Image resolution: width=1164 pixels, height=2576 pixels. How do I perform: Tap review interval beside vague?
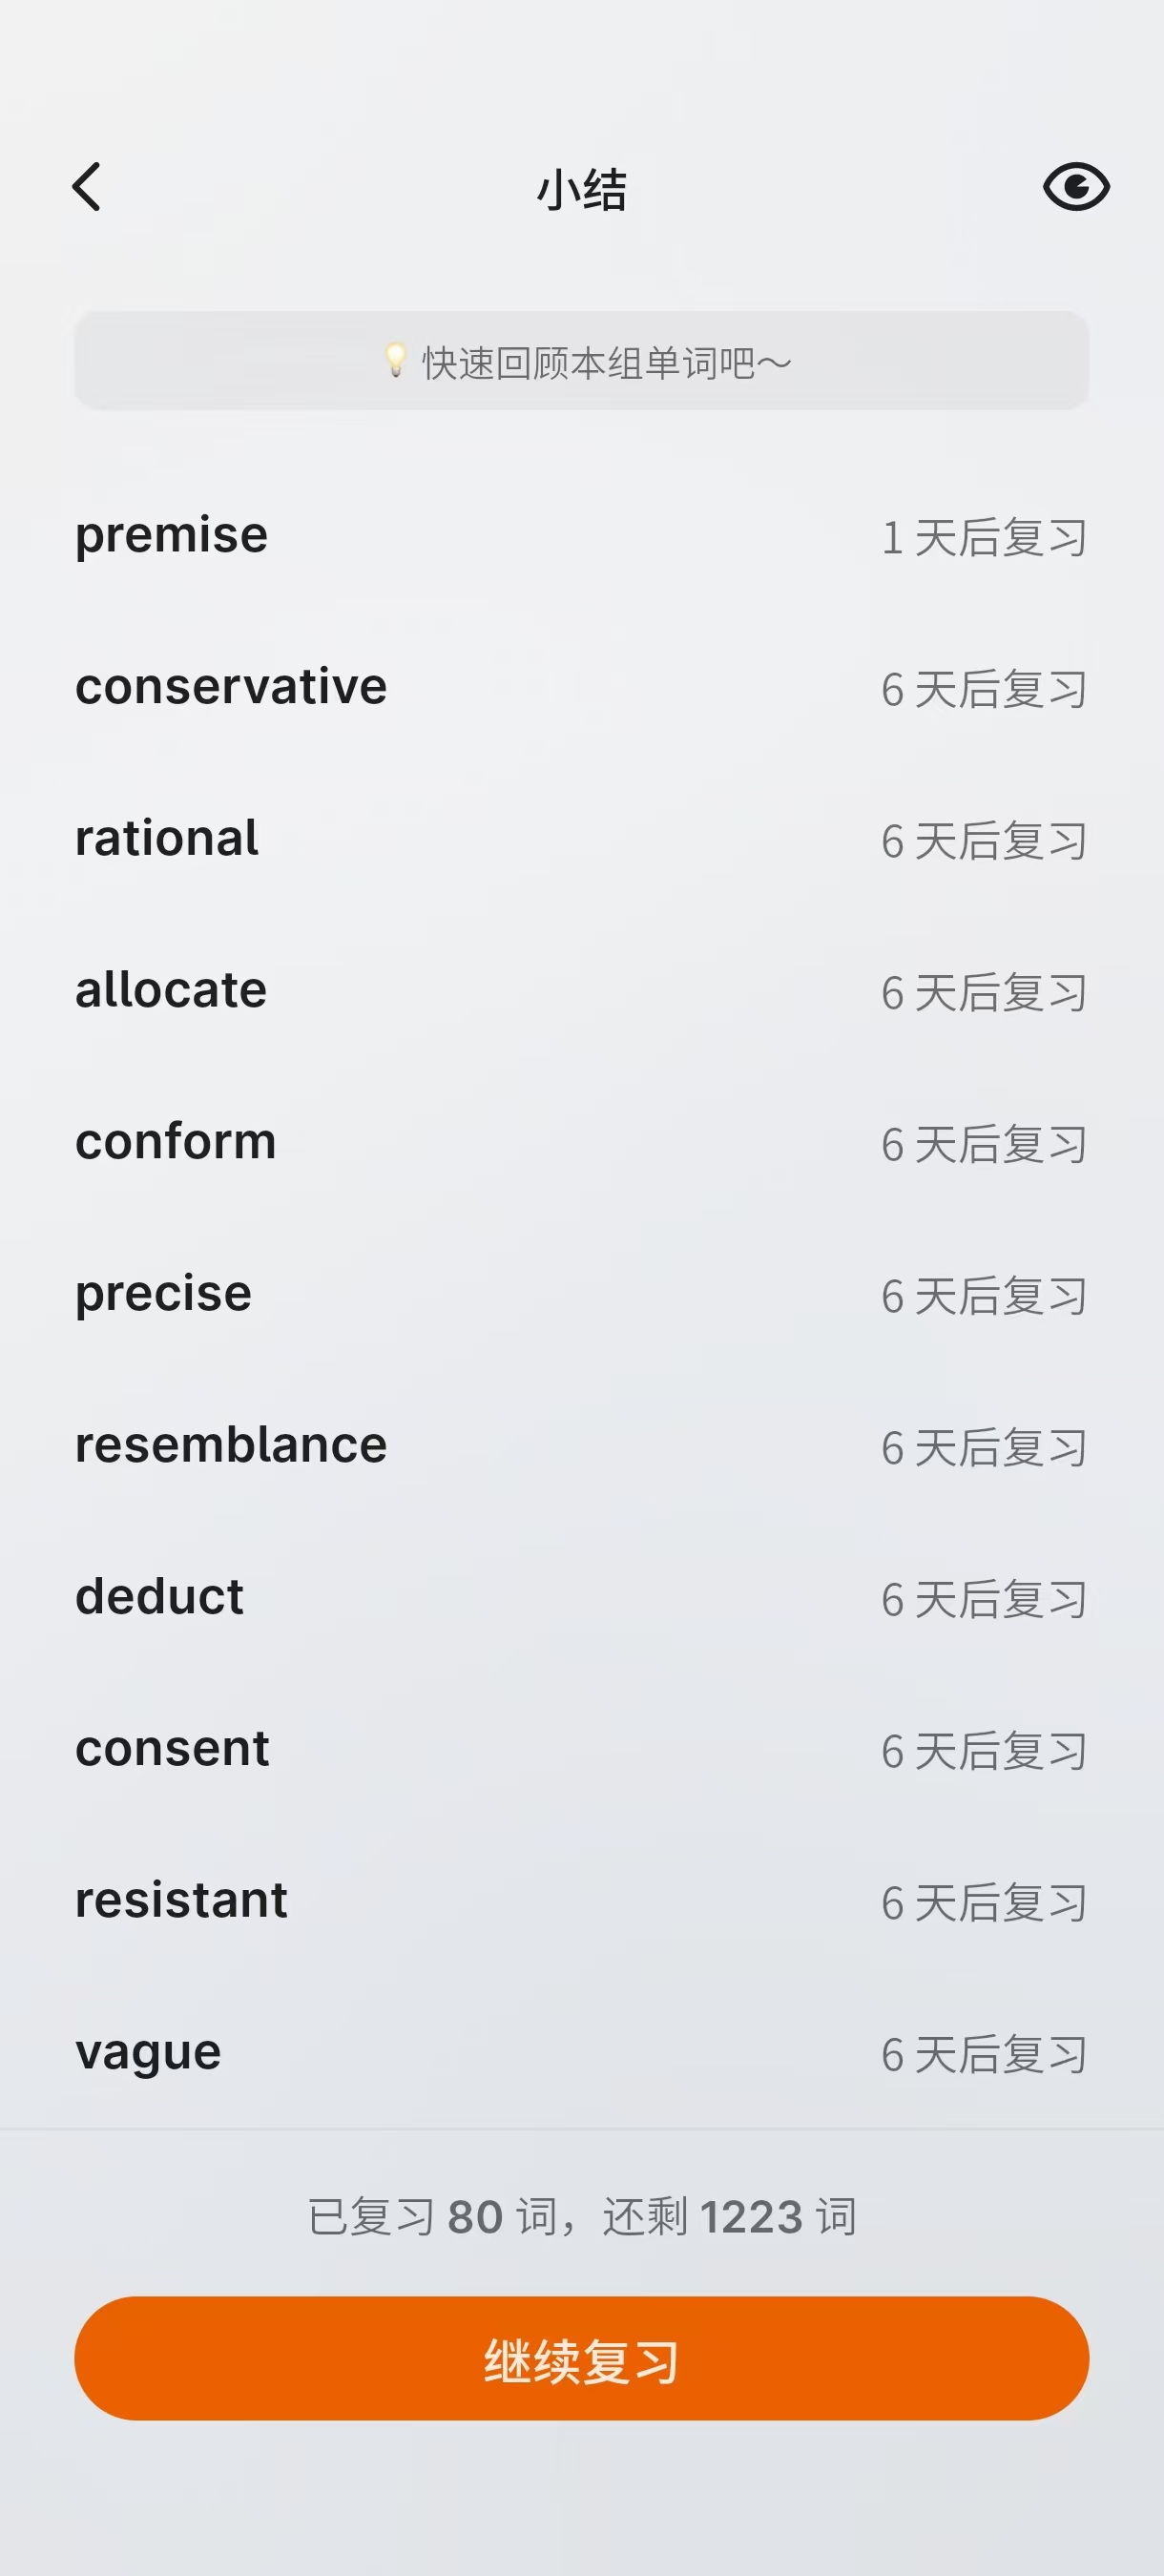pyautogui.click(x=984, y=2055)
